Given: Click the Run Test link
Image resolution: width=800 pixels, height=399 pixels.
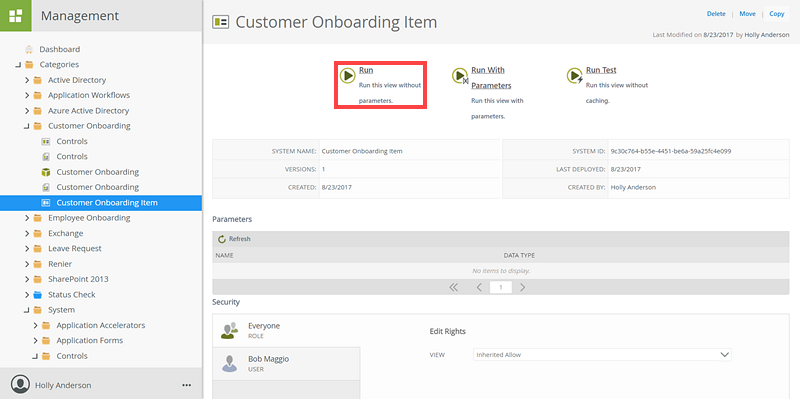Looking at the screenshot, I should [601, 70].
